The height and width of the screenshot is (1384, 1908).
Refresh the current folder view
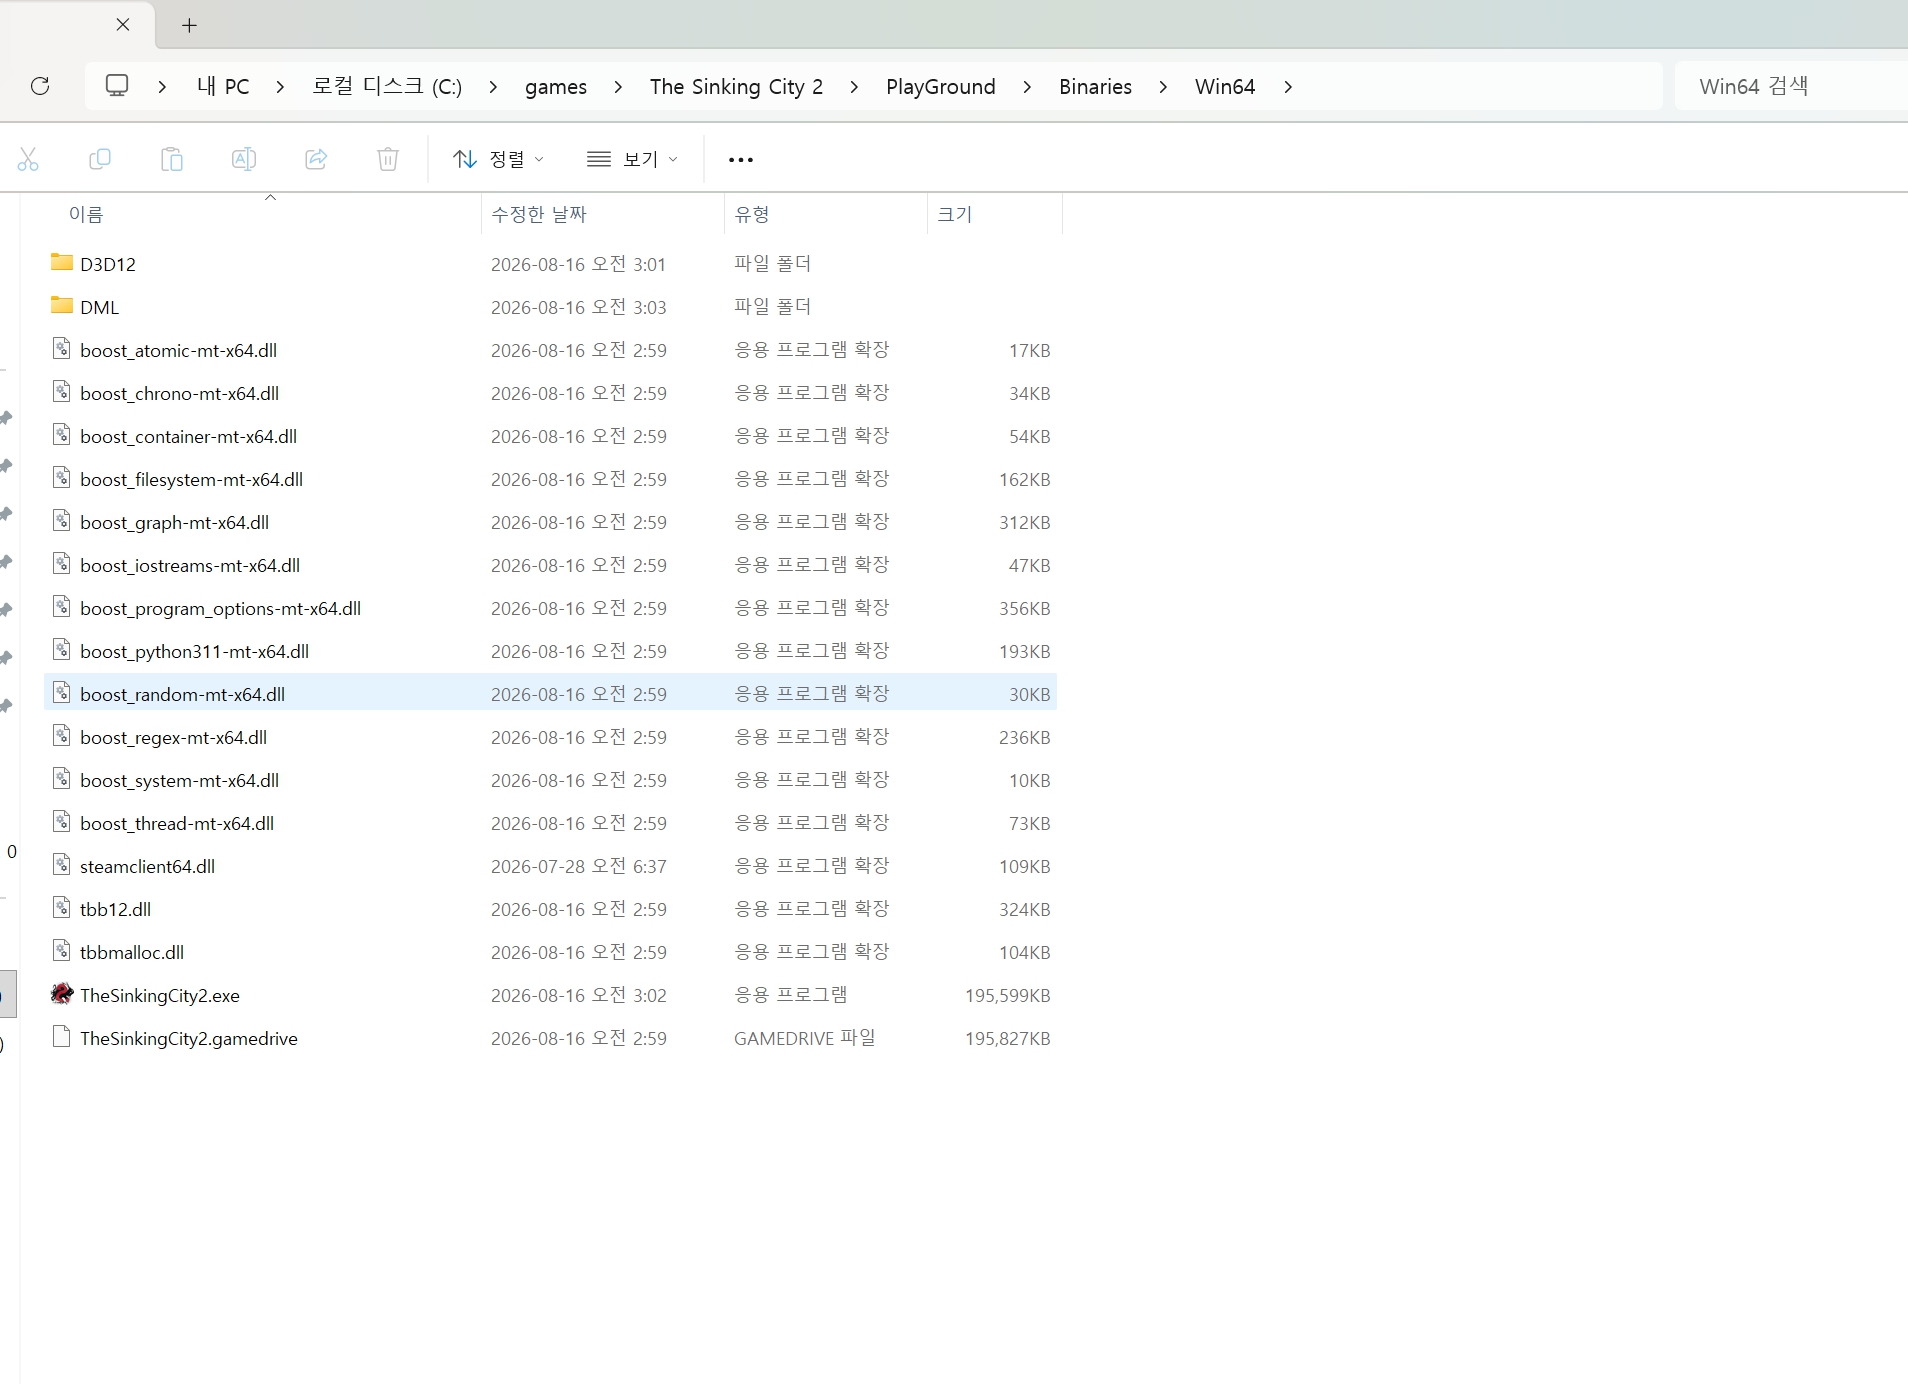point(40,86)
